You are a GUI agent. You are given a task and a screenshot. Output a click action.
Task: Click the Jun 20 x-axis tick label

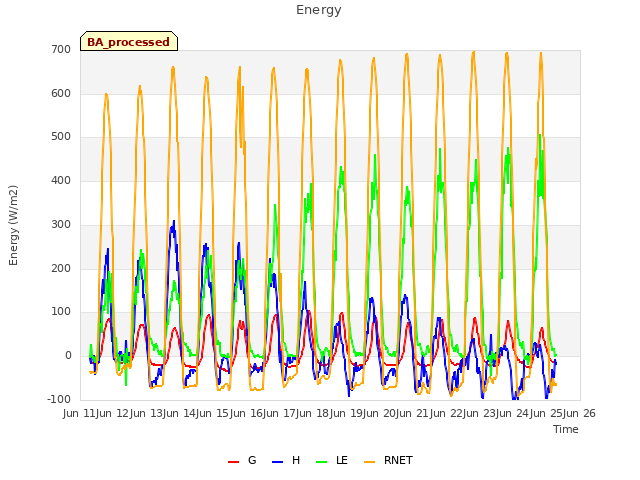[x=379, y=413]
